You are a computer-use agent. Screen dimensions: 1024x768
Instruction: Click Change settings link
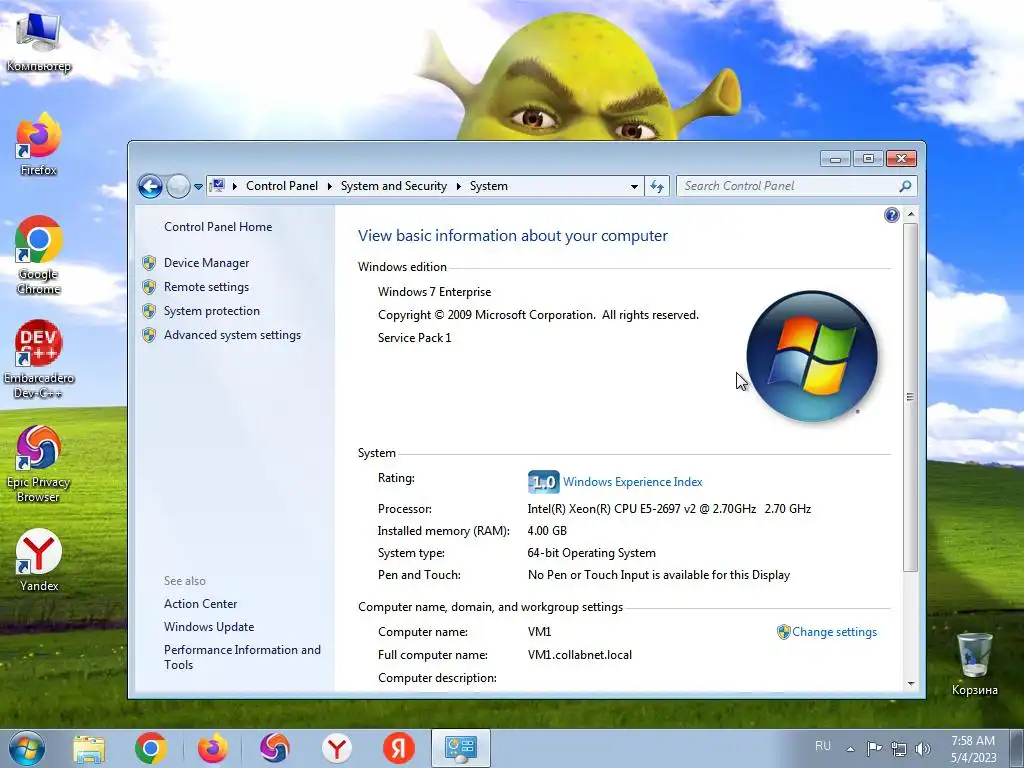835,632
